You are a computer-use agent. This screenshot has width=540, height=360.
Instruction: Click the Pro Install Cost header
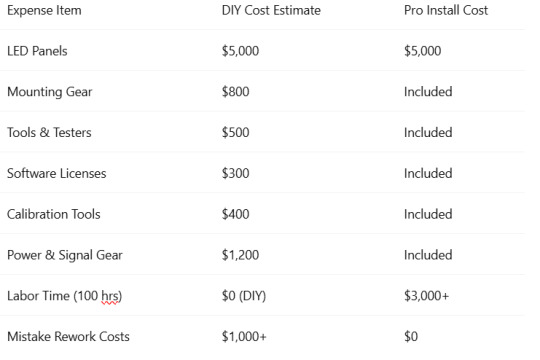(446, 10)
